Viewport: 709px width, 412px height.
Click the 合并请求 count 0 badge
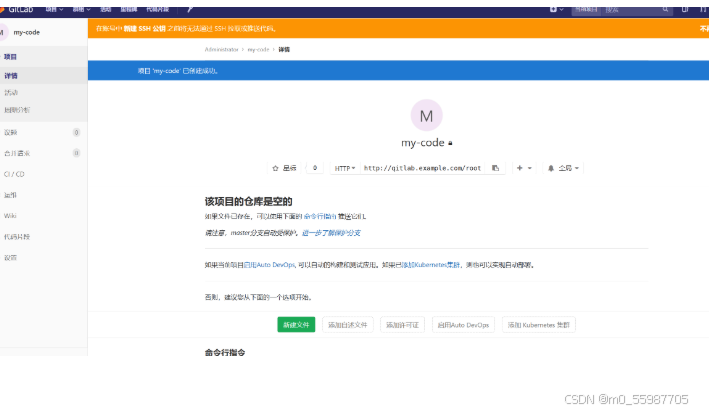click(x=76, y=153)
